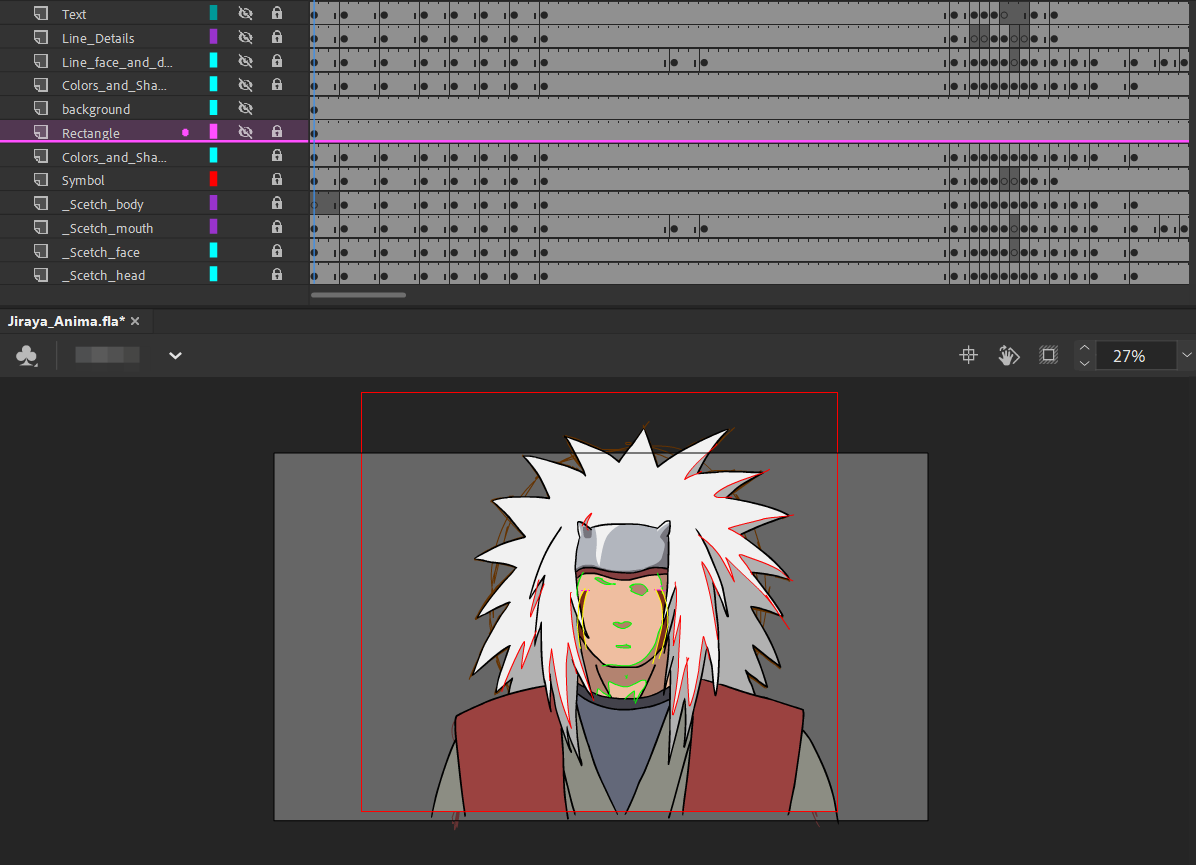Click the Rectangle layer icon

pos(41,132)
